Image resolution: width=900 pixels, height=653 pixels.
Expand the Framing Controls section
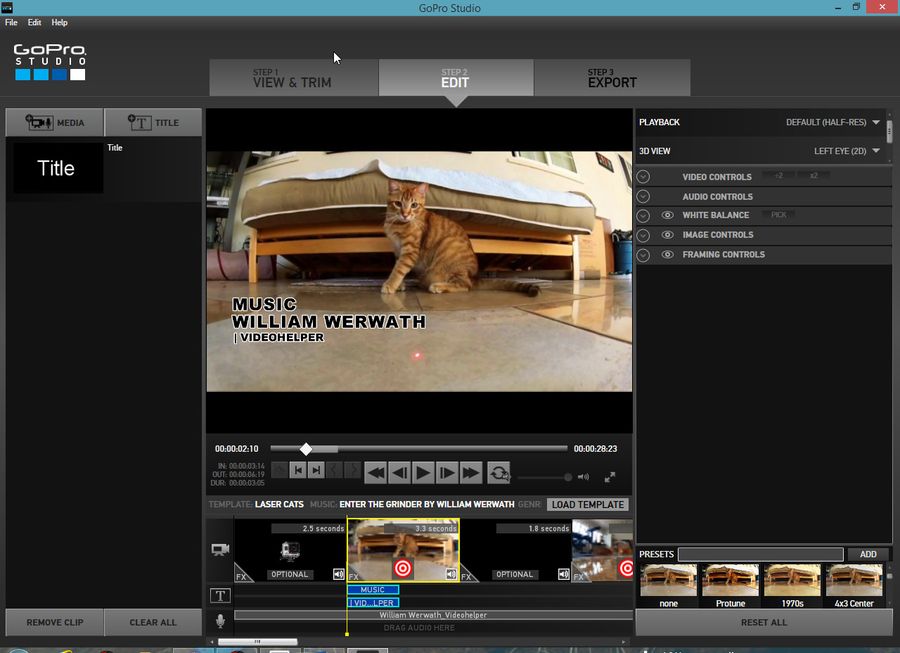(x=643, y=255)
